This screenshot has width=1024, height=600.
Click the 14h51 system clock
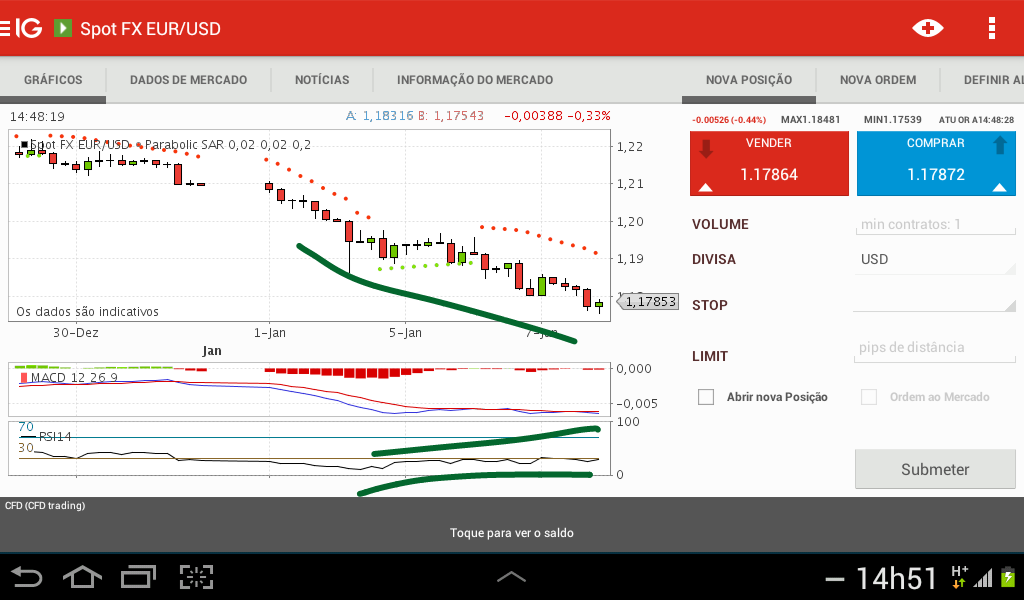click(x=896, y=578)
